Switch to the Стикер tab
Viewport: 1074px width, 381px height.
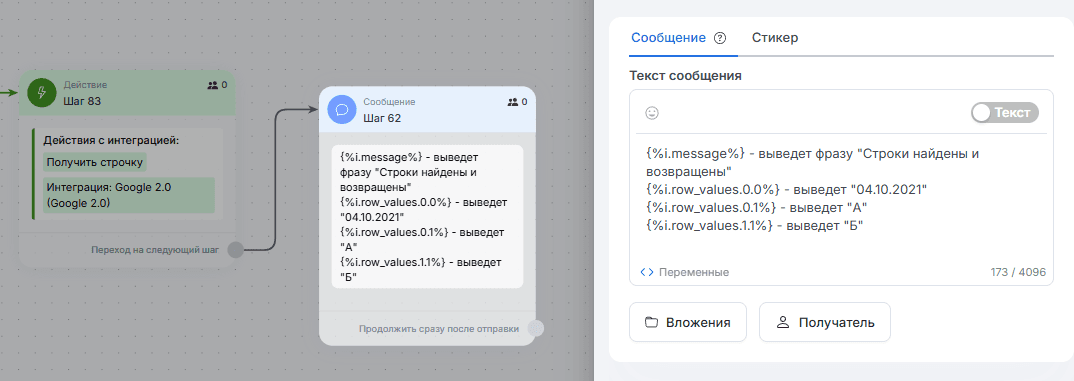(775, 38)
